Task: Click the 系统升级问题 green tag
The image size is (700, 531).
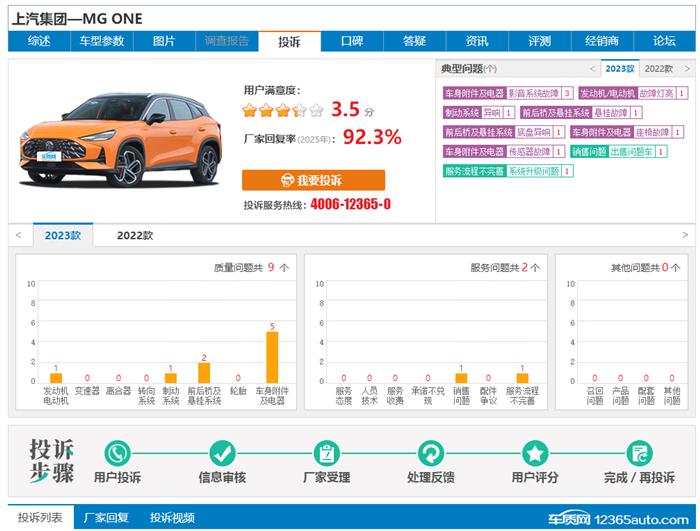Action: 508,171
